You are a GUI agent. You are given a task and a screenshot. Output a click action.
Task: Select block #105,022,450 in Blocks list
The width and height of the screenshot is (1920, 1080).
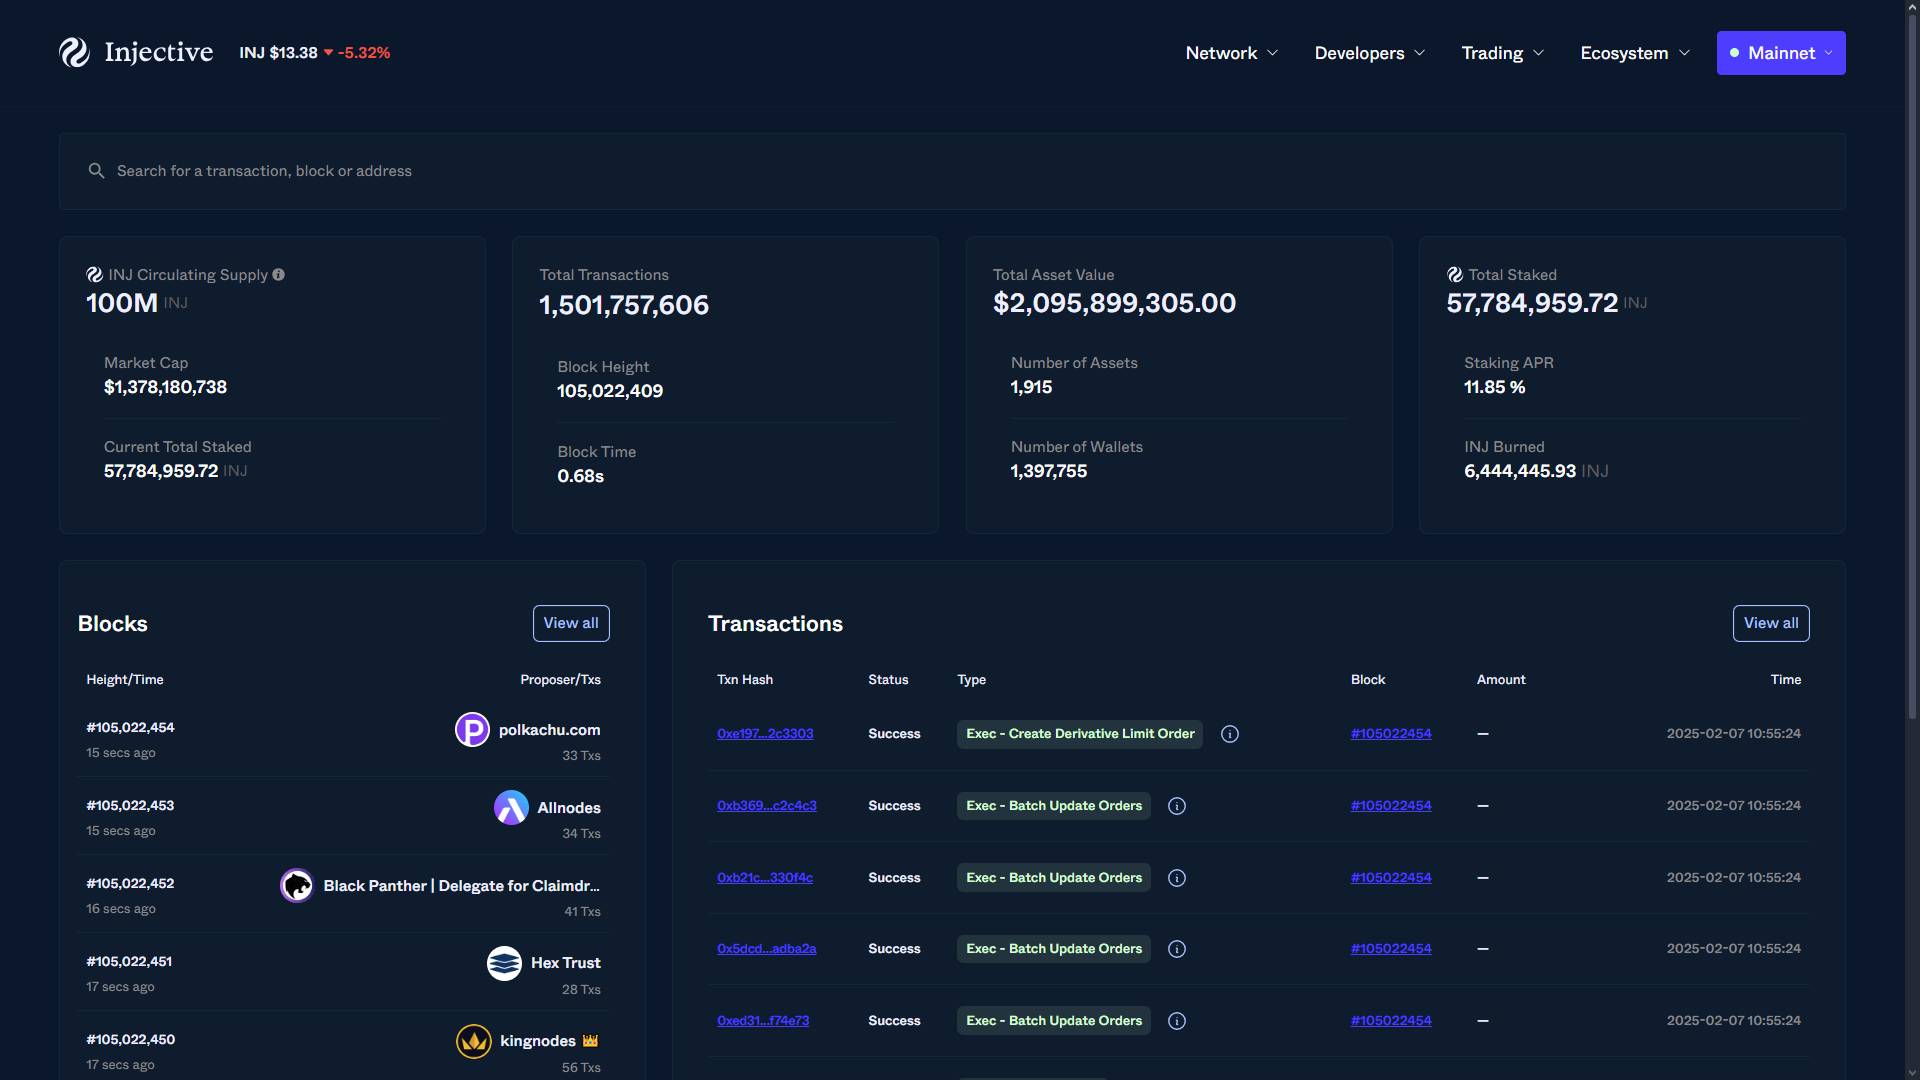pos(130,1040)
